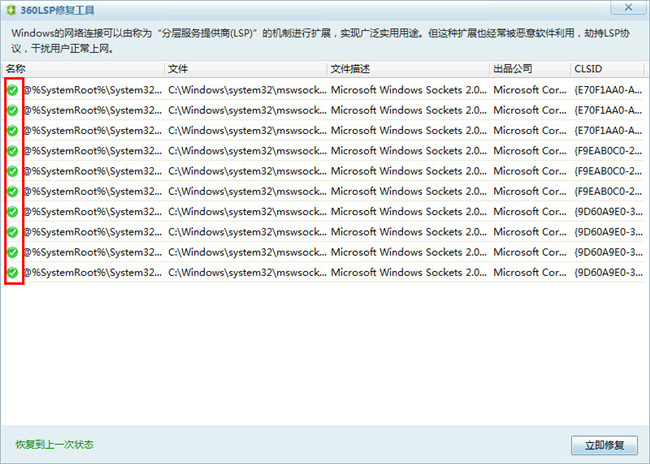
Task: Select the last {9D60A9E0-3... CLSID cell
Action: point(608,272)
